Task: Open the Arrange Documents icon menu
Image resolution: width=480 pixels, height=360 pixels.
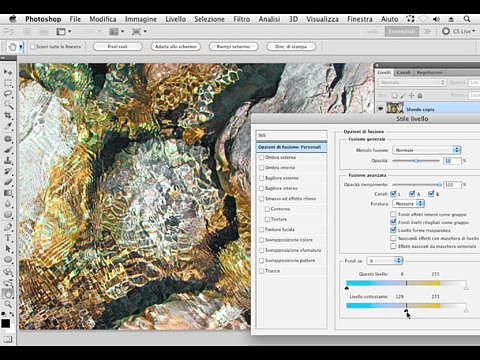Action: coord(116,32)
